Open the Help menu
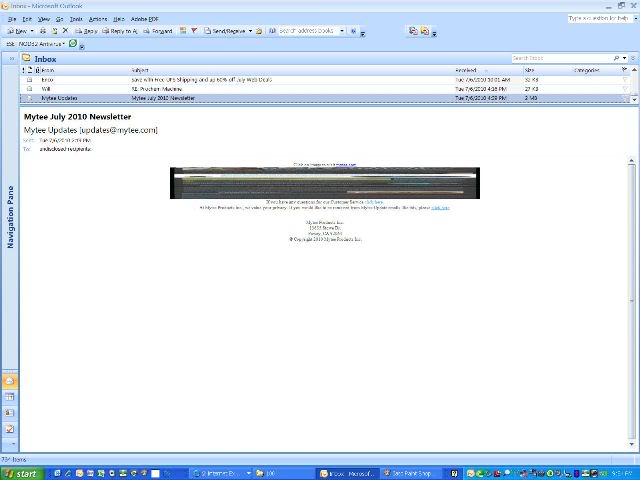 click(119, 19)
